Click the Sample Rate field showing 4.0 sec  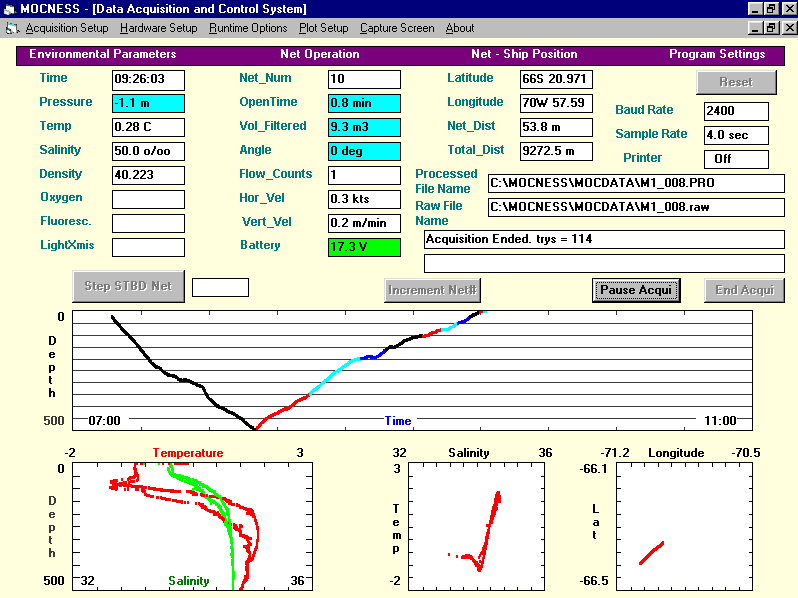736,135
